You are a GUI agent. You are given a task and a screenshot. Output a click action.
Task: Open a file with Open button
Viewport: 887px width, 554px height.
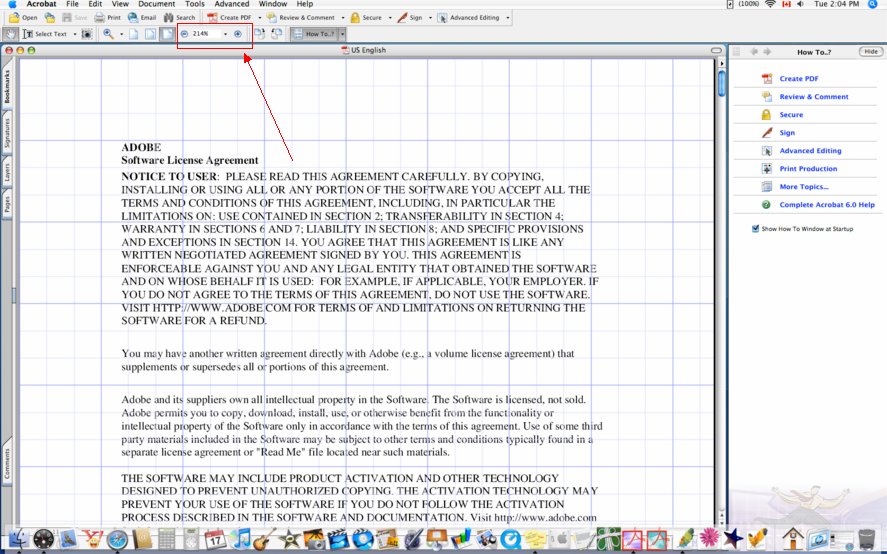(x=22, y=18)
